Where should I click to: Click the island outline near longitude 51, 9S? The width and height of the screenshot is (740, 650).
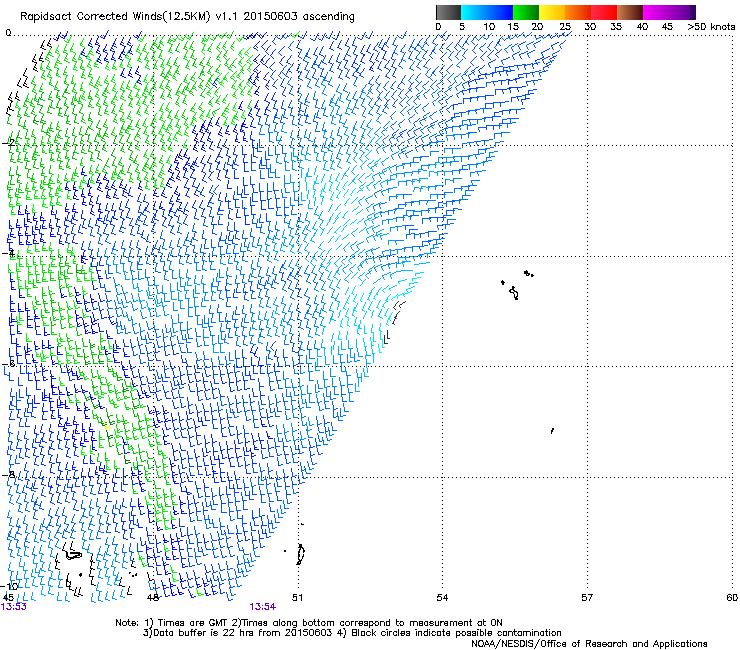pos(300,554)
